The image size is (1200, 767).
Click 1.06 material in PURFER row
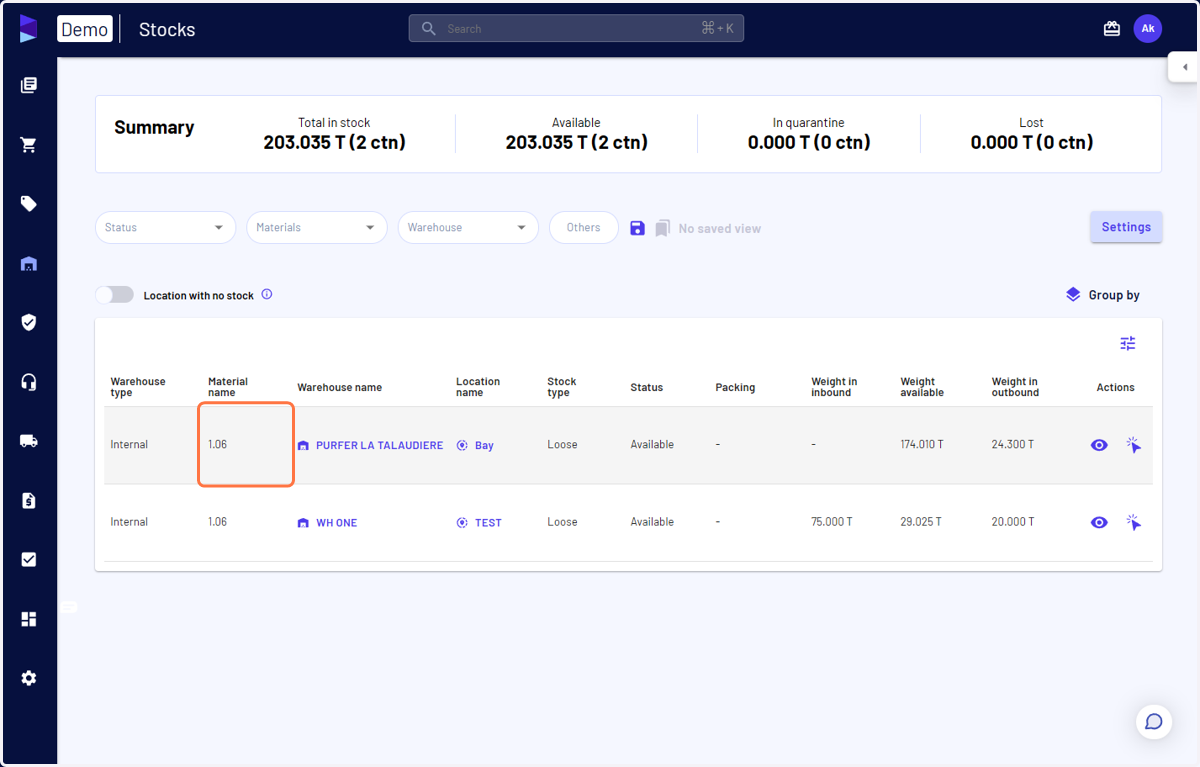[x=217, y=445]
